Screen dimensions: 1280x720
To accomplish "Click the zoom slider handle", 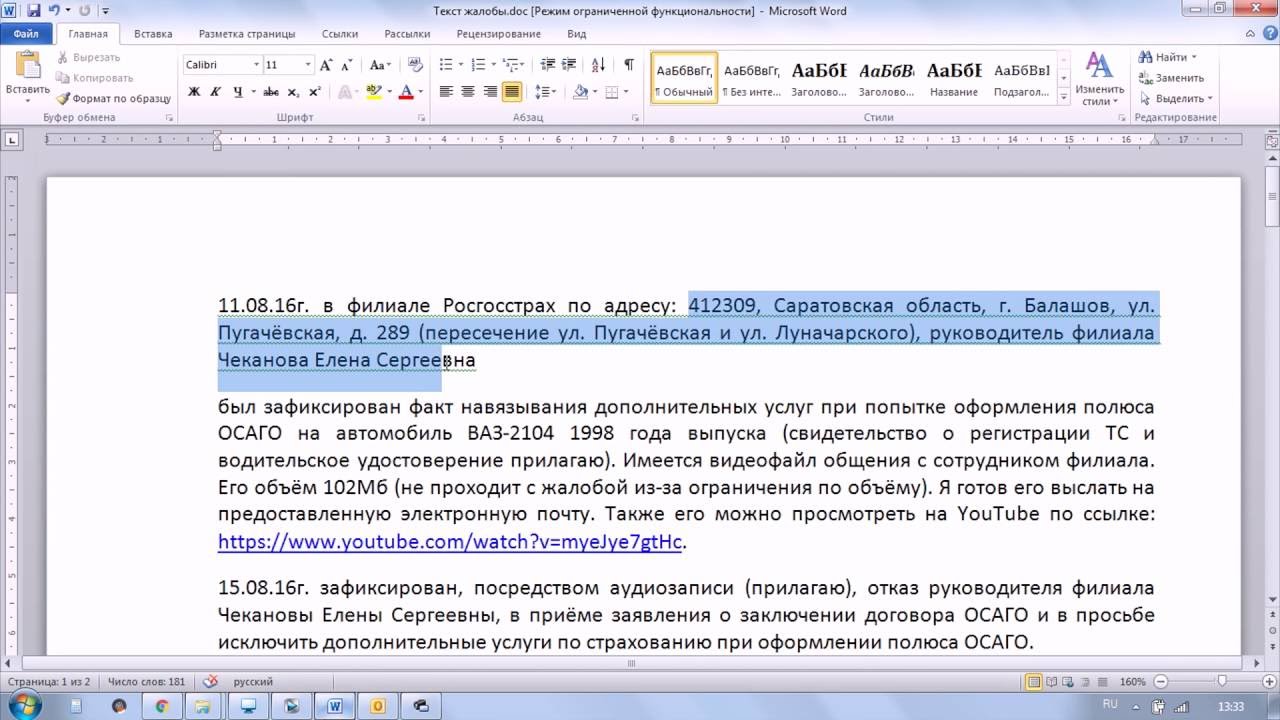I will point(1222,682).
